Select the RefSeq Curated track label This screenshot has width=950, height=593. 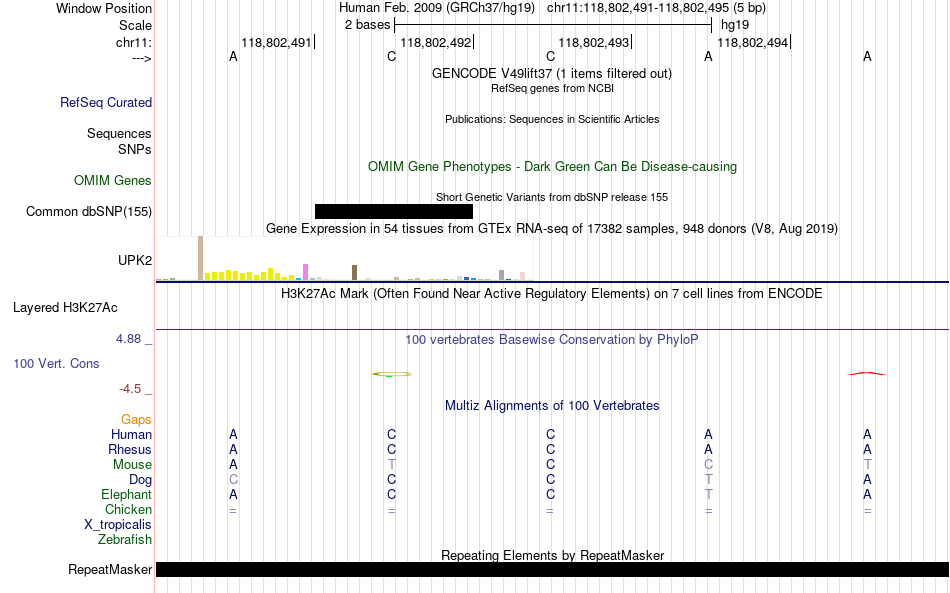tap(106, 102)
